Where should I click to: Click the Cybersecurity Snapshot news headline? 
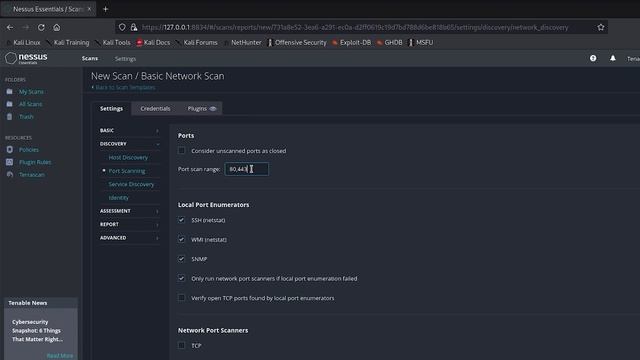coord(37,331)
